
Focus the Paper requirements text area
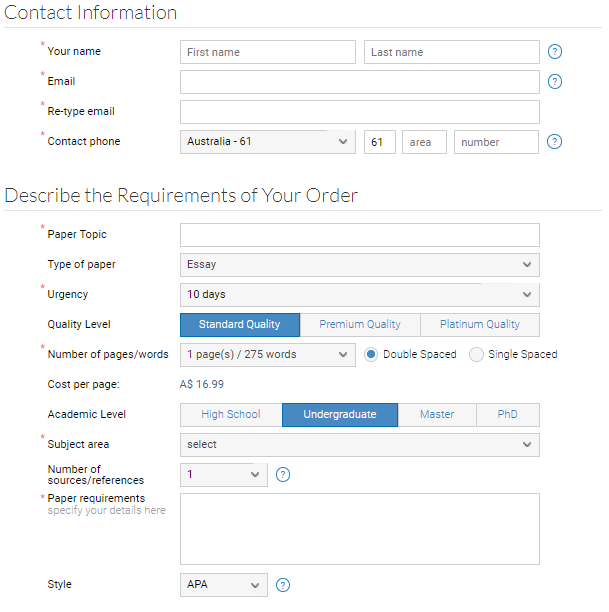pos(360,529)
